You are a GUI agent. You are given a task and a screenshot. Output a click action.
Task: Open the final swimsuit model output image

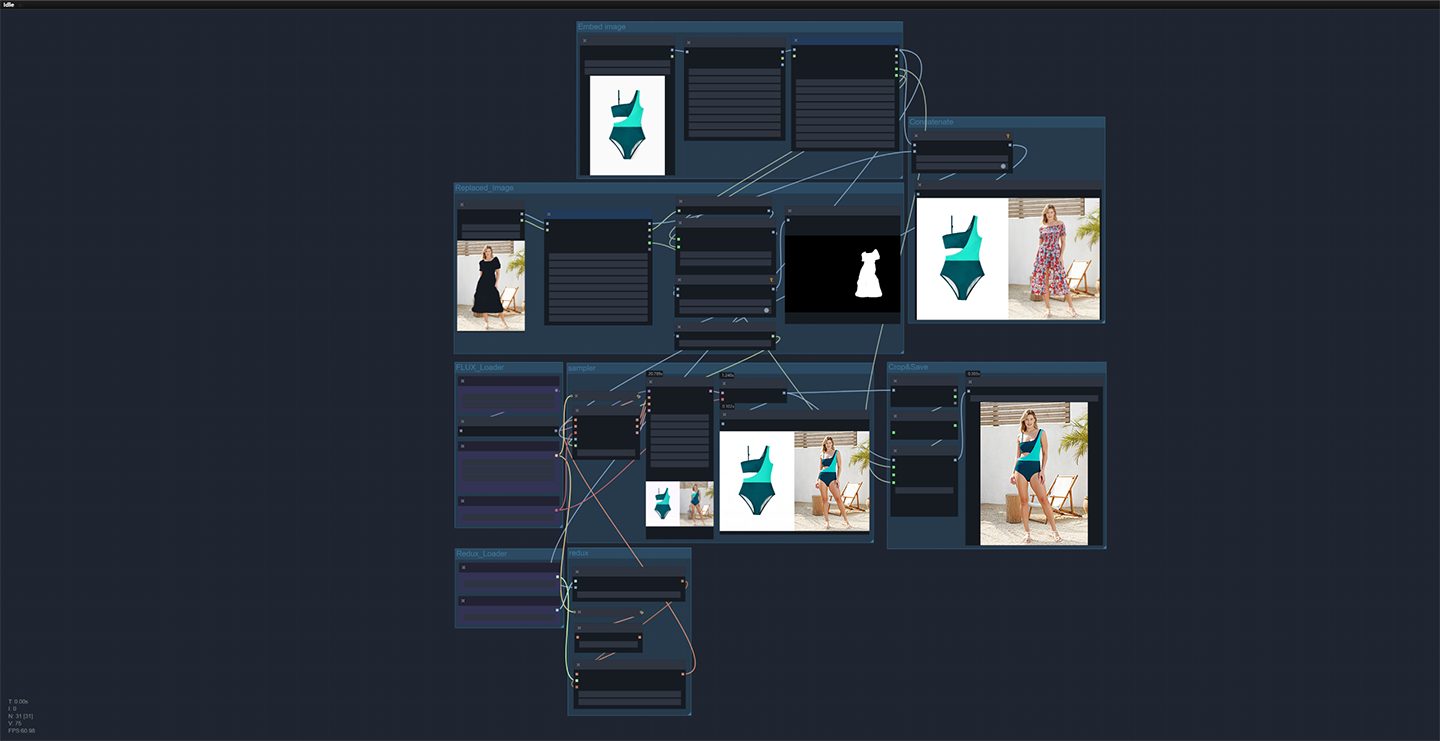coord(1033,473)
